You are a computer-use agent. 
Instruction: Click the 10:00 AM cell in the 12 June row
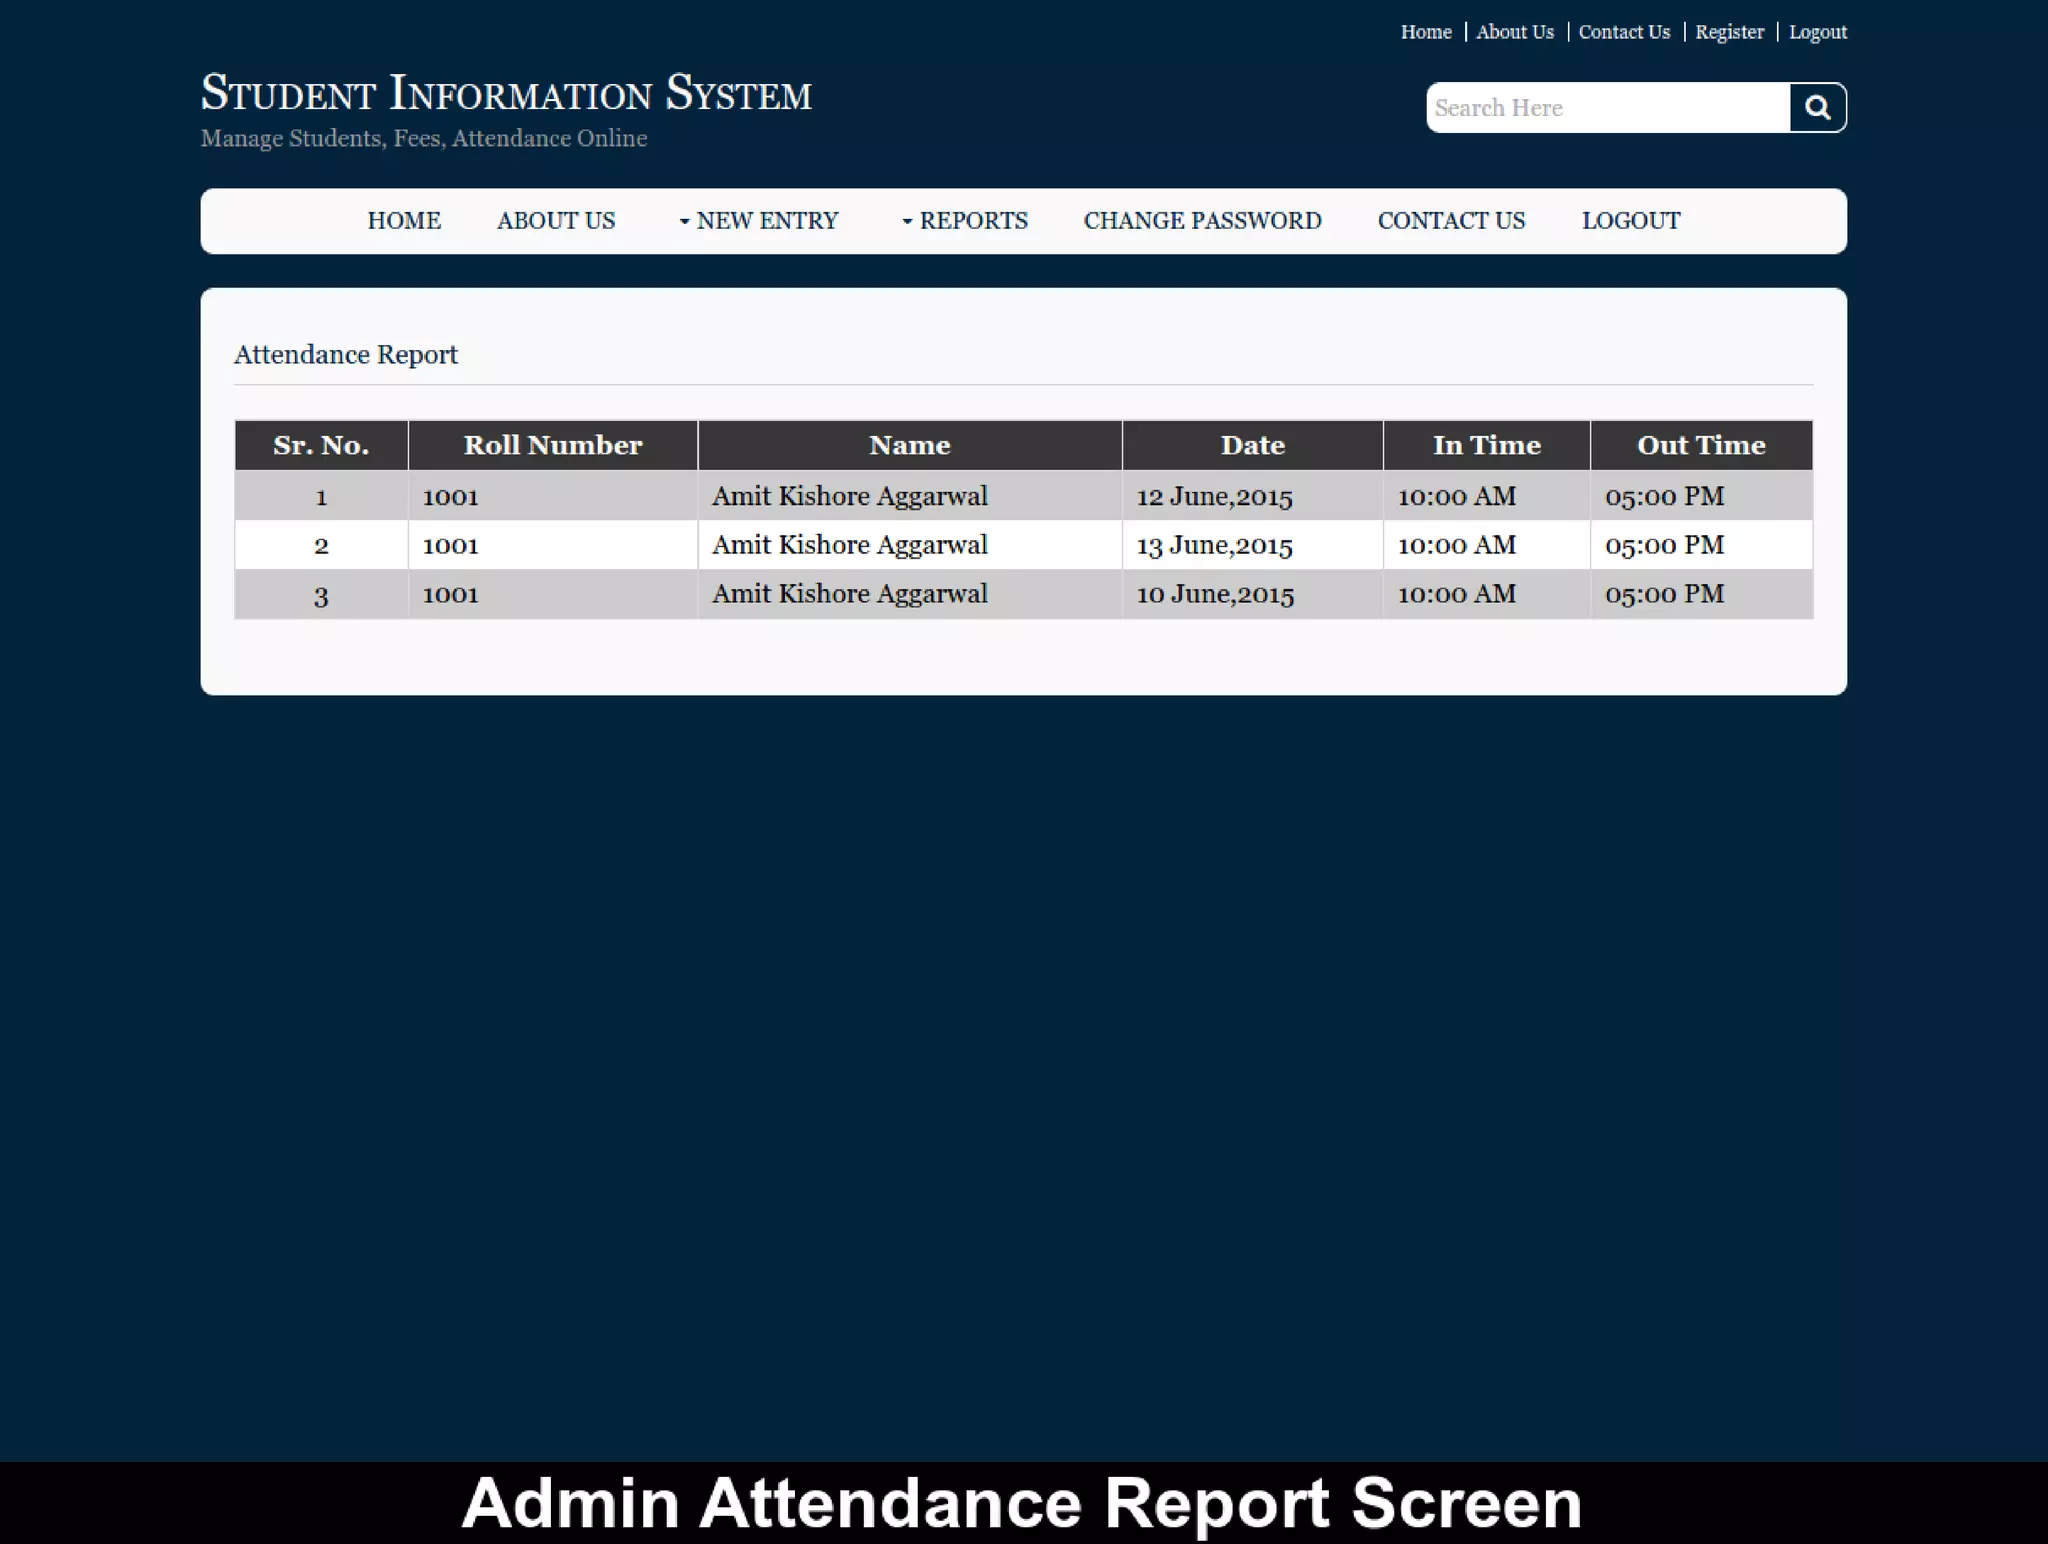(x=1487, y=496)
